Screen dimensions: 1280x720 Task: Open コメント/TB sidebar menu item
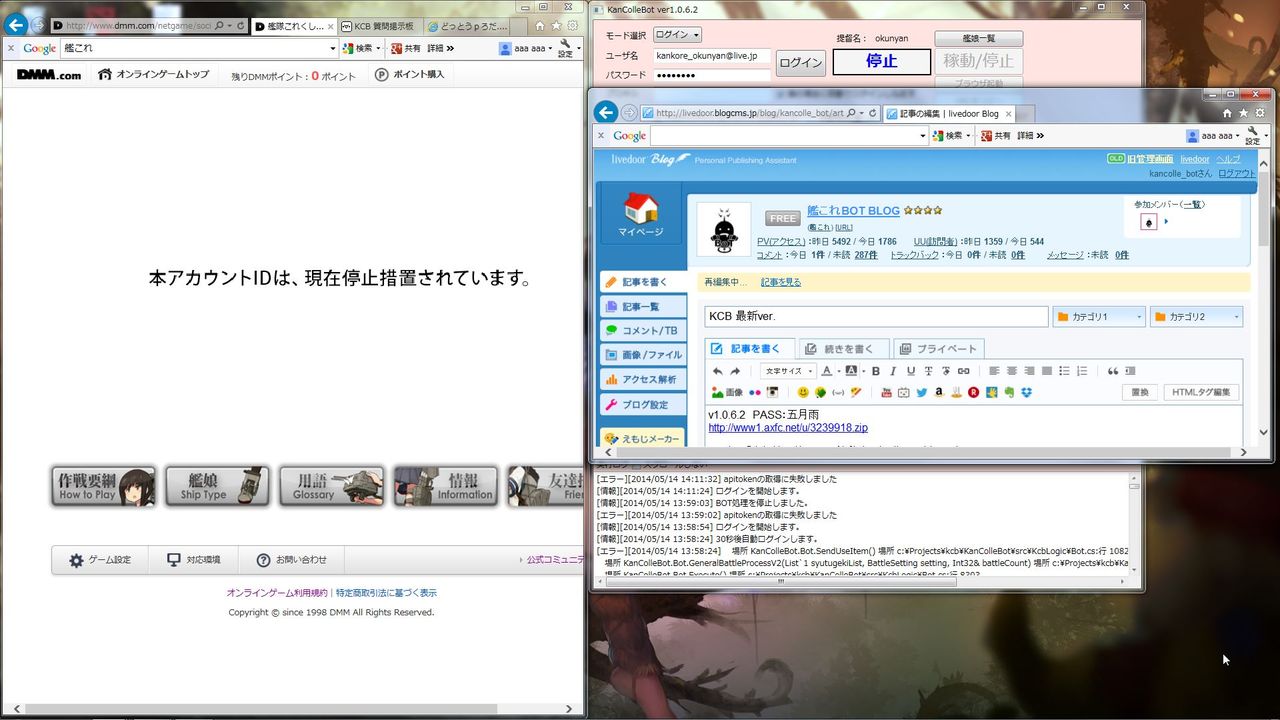644,330
